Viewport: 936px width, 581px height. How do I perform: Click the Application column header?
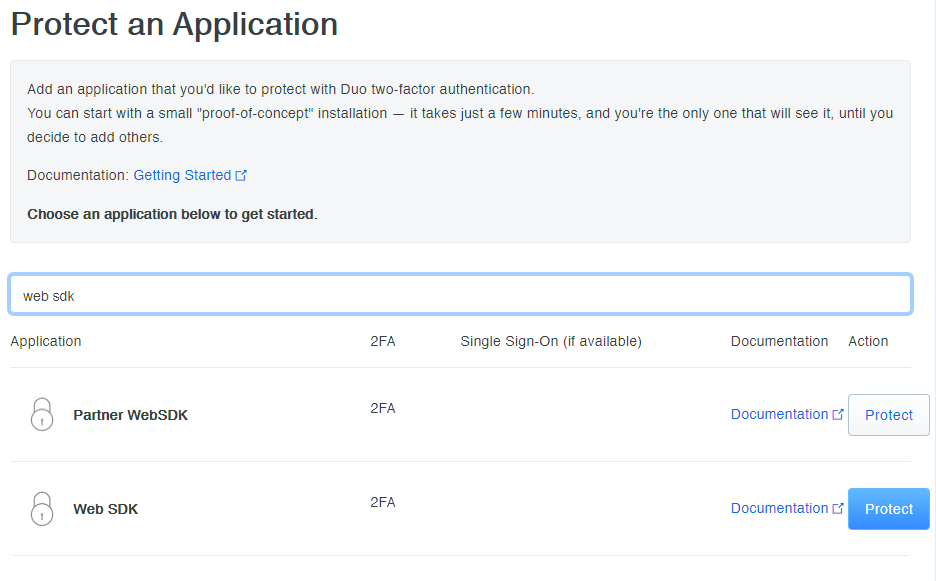46,341
